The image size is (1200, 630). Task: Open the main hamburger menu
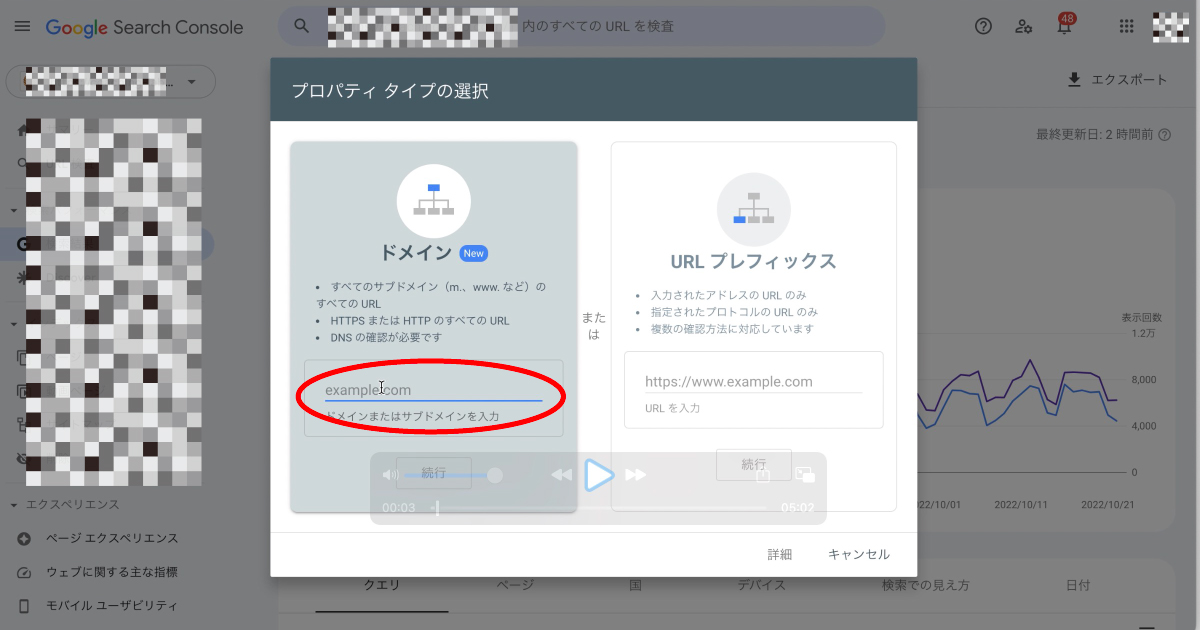(x=22, y=27)
